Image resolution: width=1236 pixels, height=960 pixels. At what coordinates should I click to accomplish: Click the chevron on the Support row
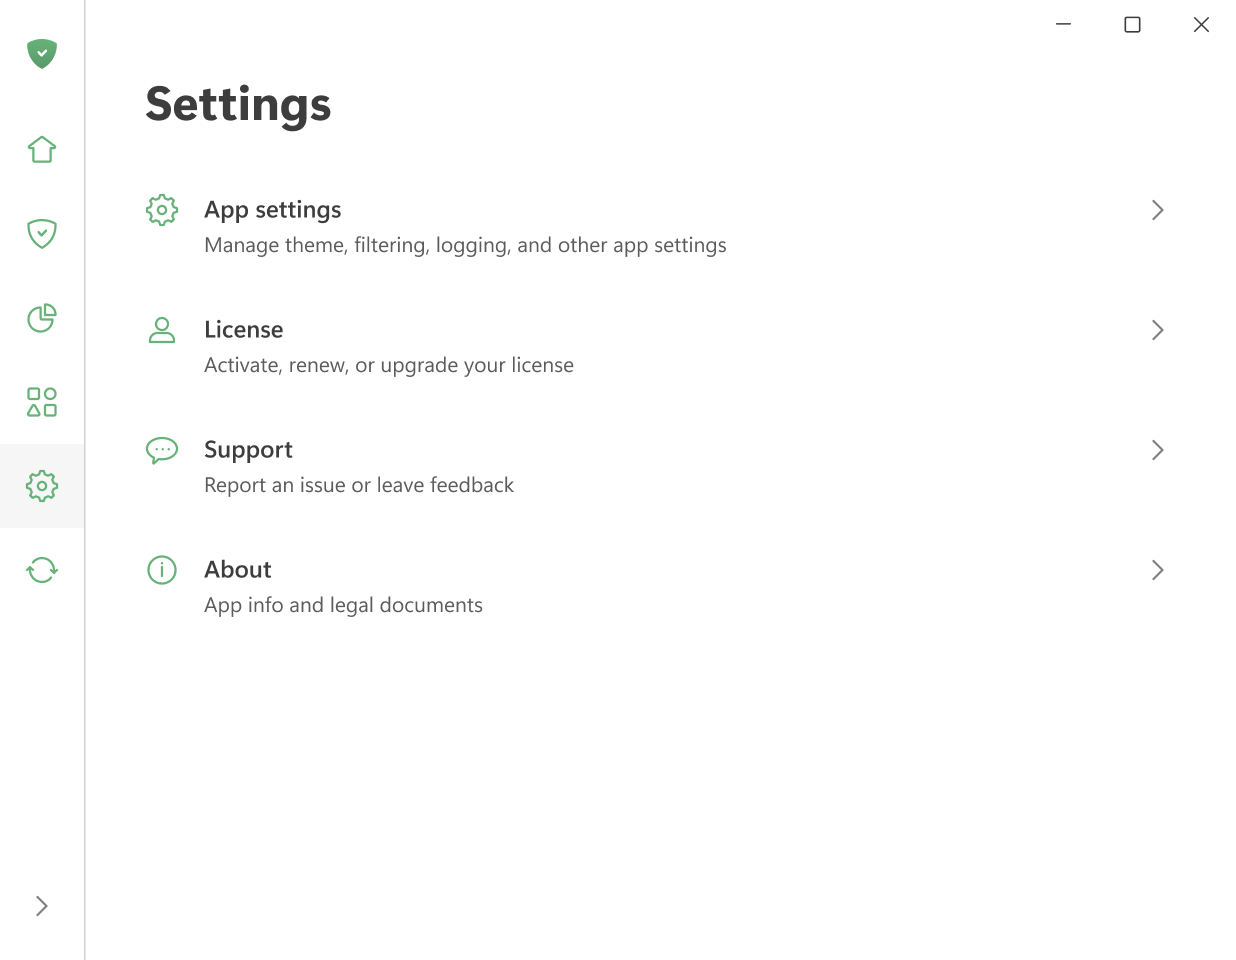pyautogui.click(x=1157, y=450)
